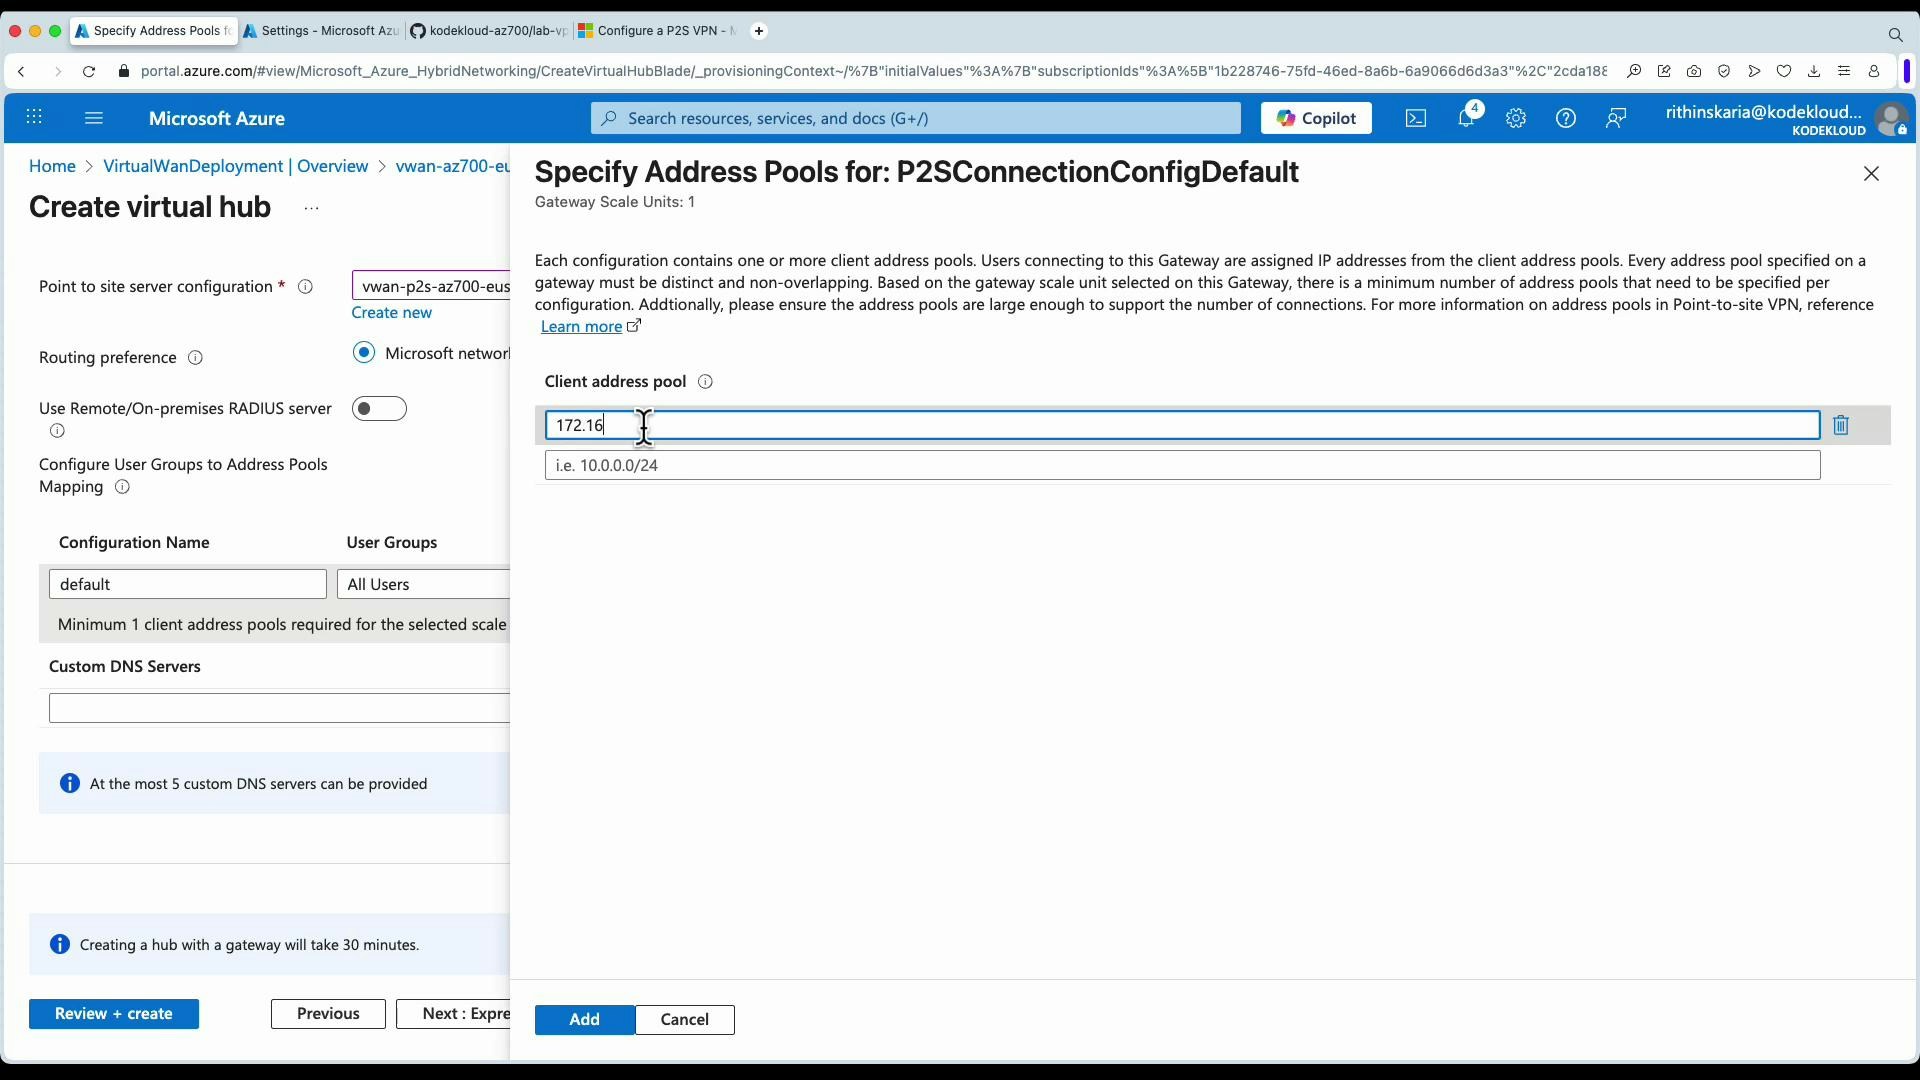The width and height of the screenshot is (1920, 1080).
Task: Open the Learn more link about address pools
Action: (584, 326)
